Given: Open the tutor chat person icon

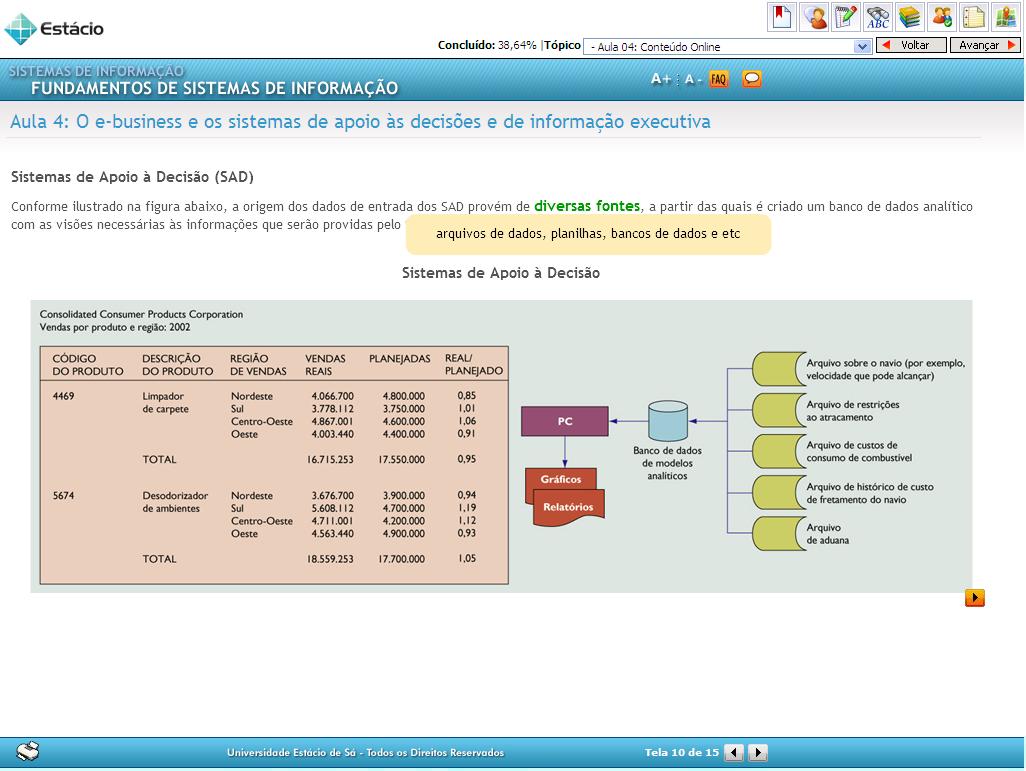Looking at the screenshot, I should [813, 17].
